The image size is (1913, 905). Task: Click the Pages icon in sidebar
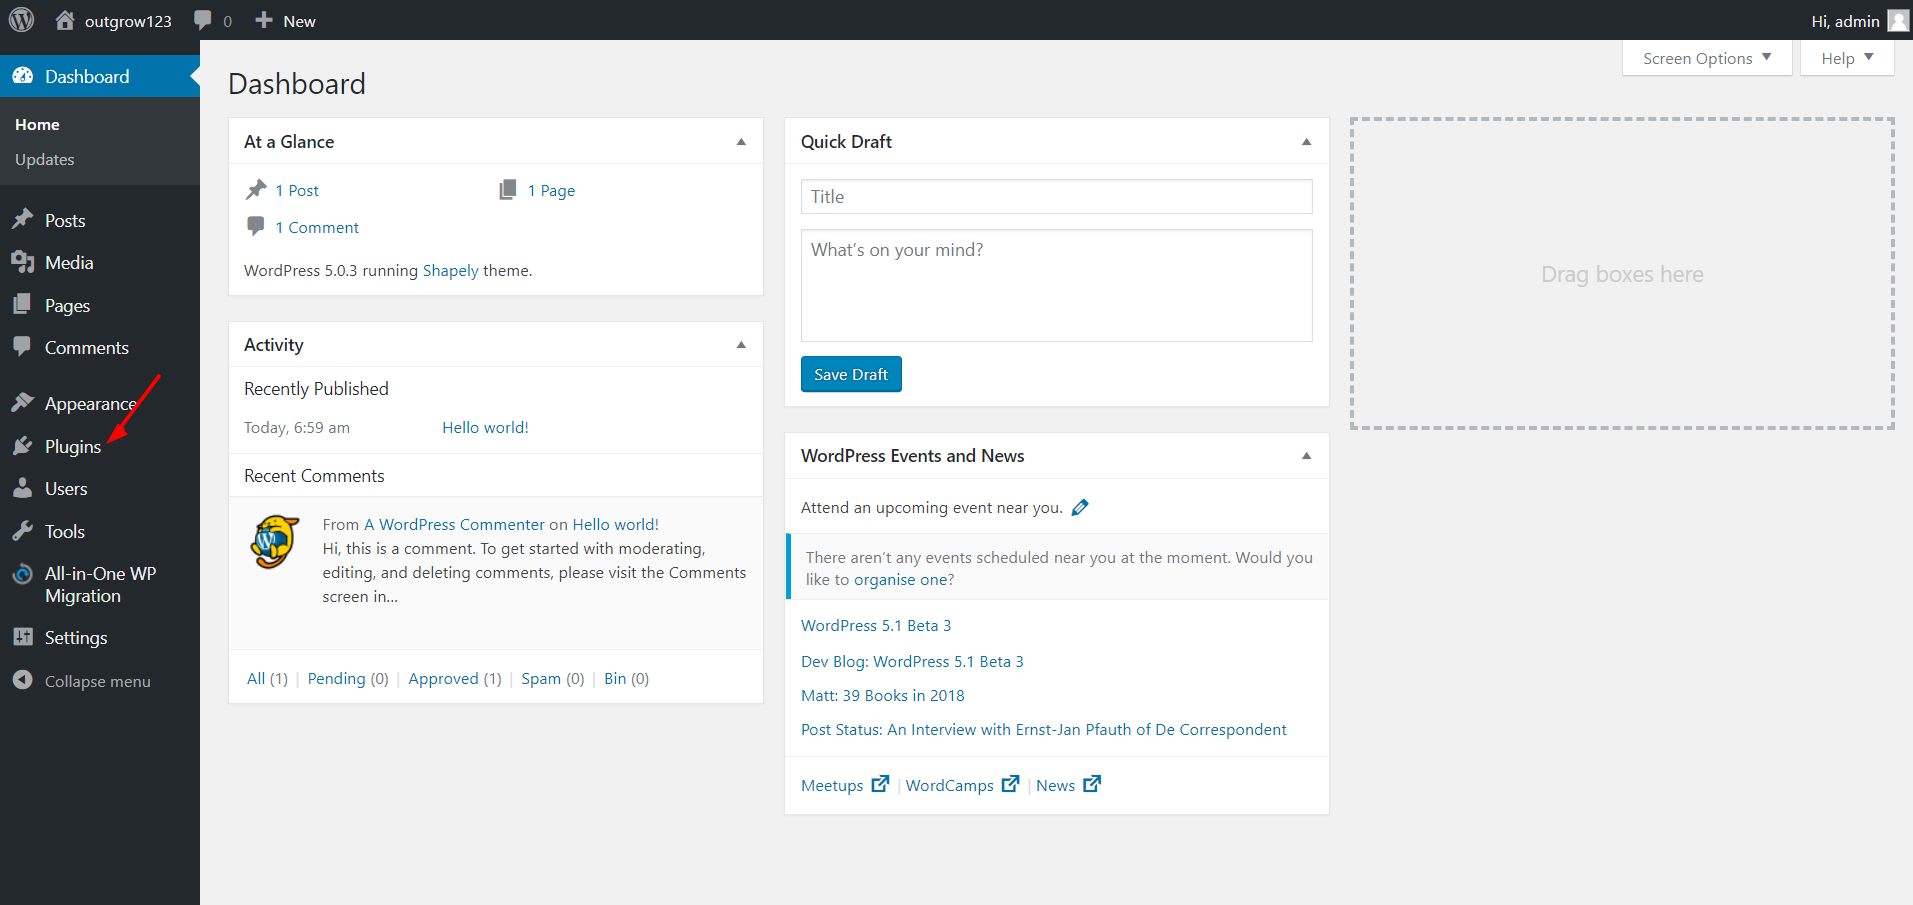(22, 305)
